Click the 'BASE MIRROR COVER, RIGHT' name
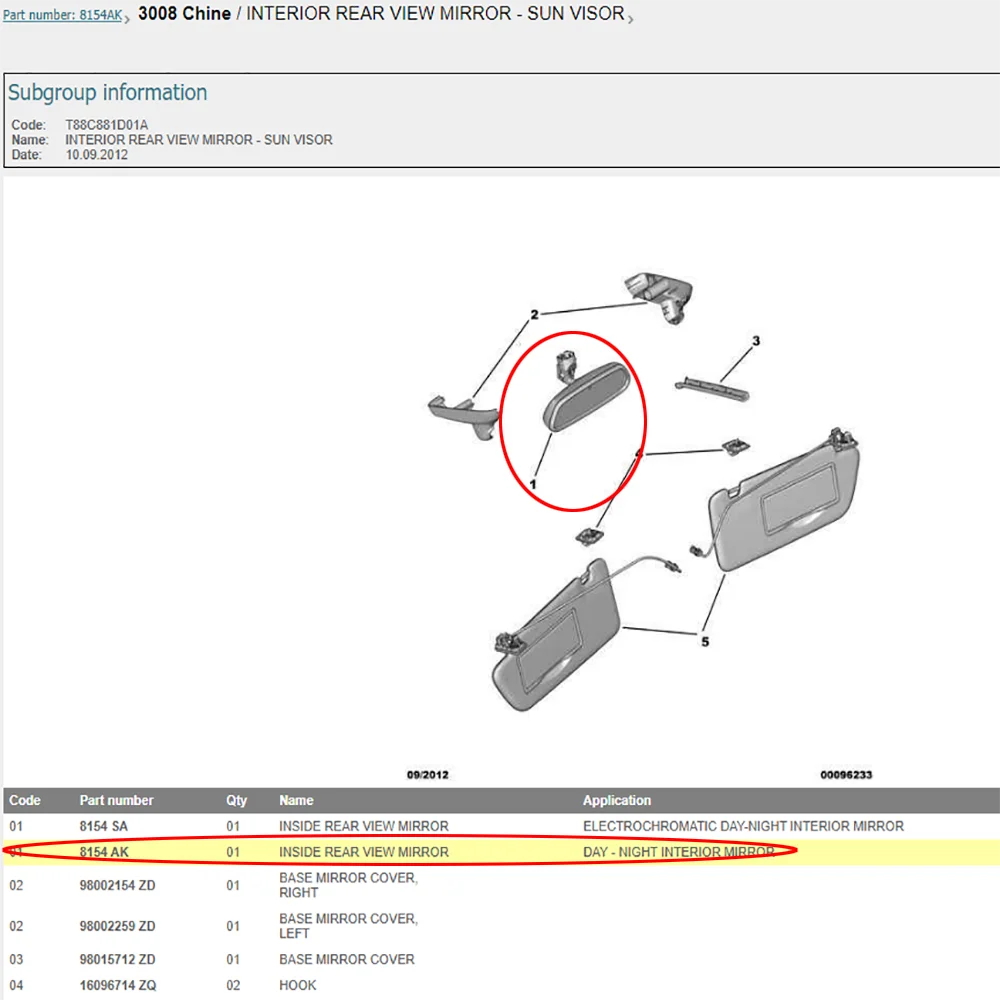The image size is (1000, 1000). point(348,885)
